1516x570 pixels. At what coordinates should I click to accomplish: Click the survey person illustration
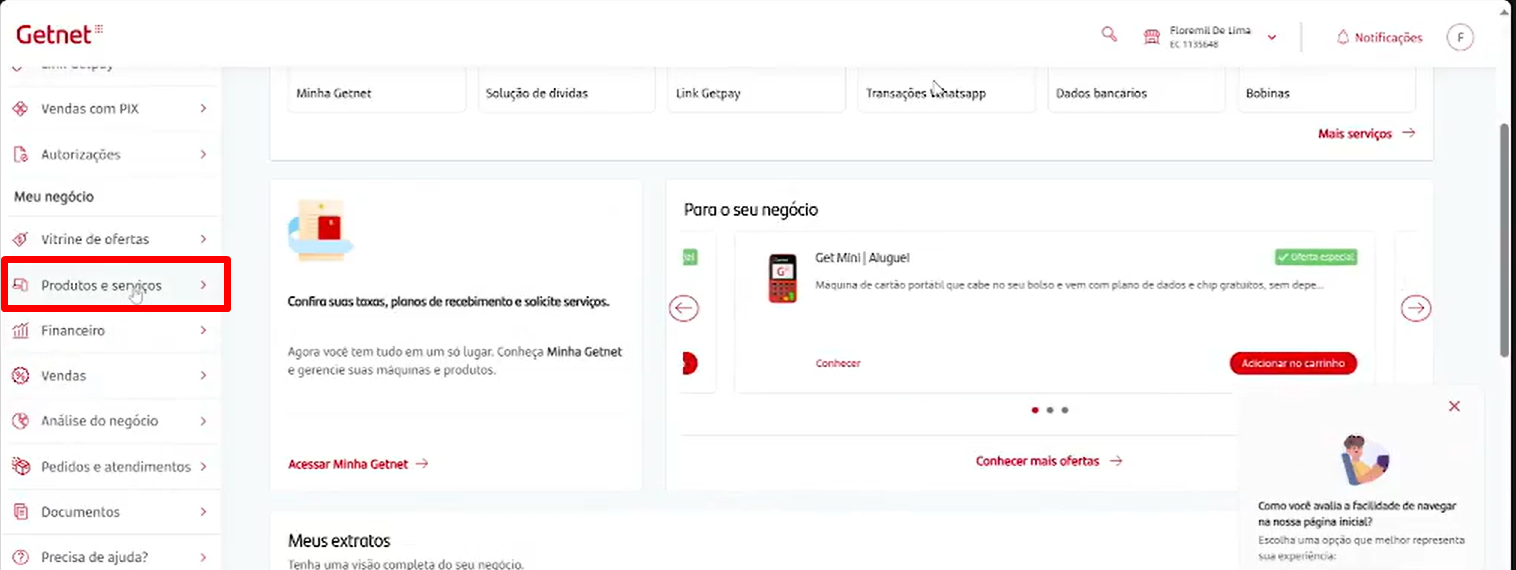(1364, 460)
